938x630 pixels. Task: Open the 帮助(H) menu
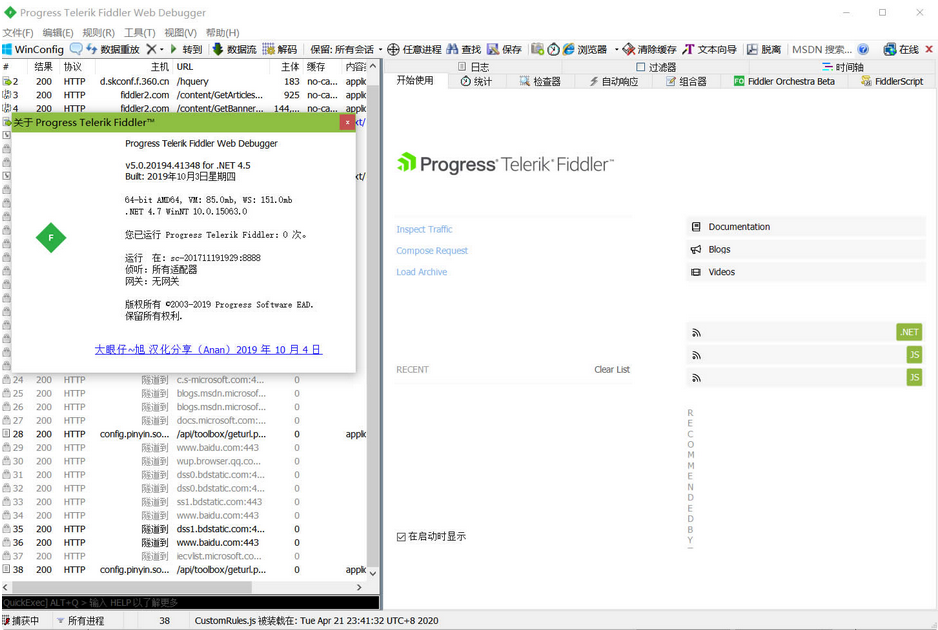(223, 32)
